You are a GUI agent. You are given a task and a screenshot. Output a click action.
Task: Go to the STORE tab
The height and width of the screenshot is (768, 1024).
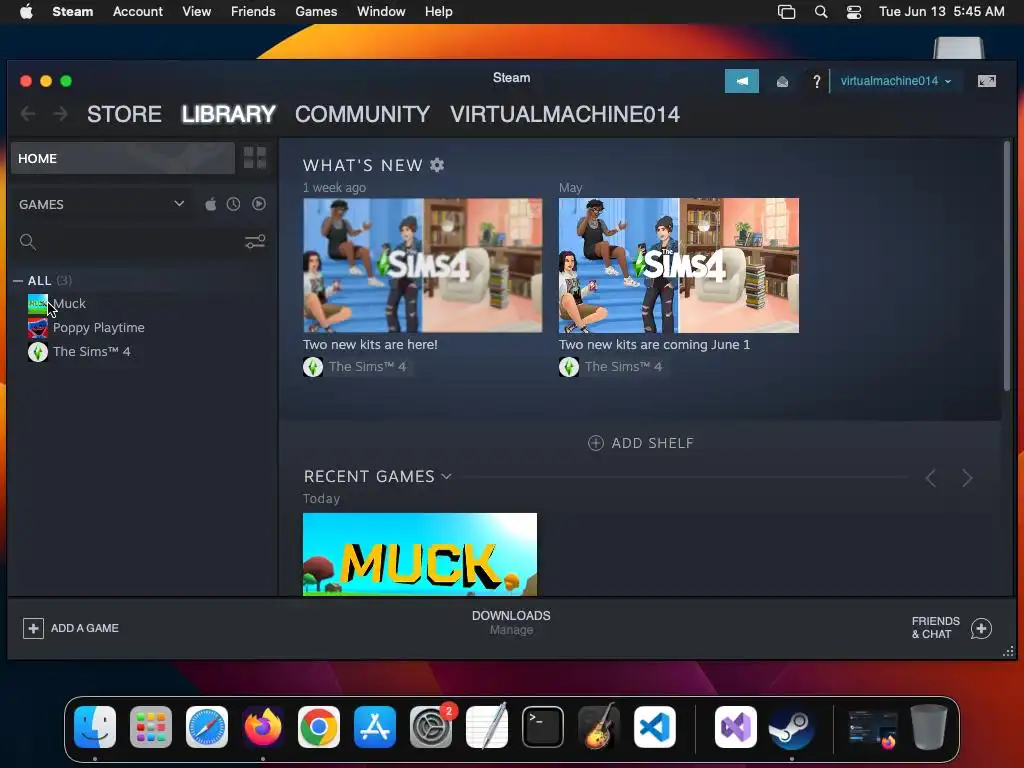pos(124,114)
